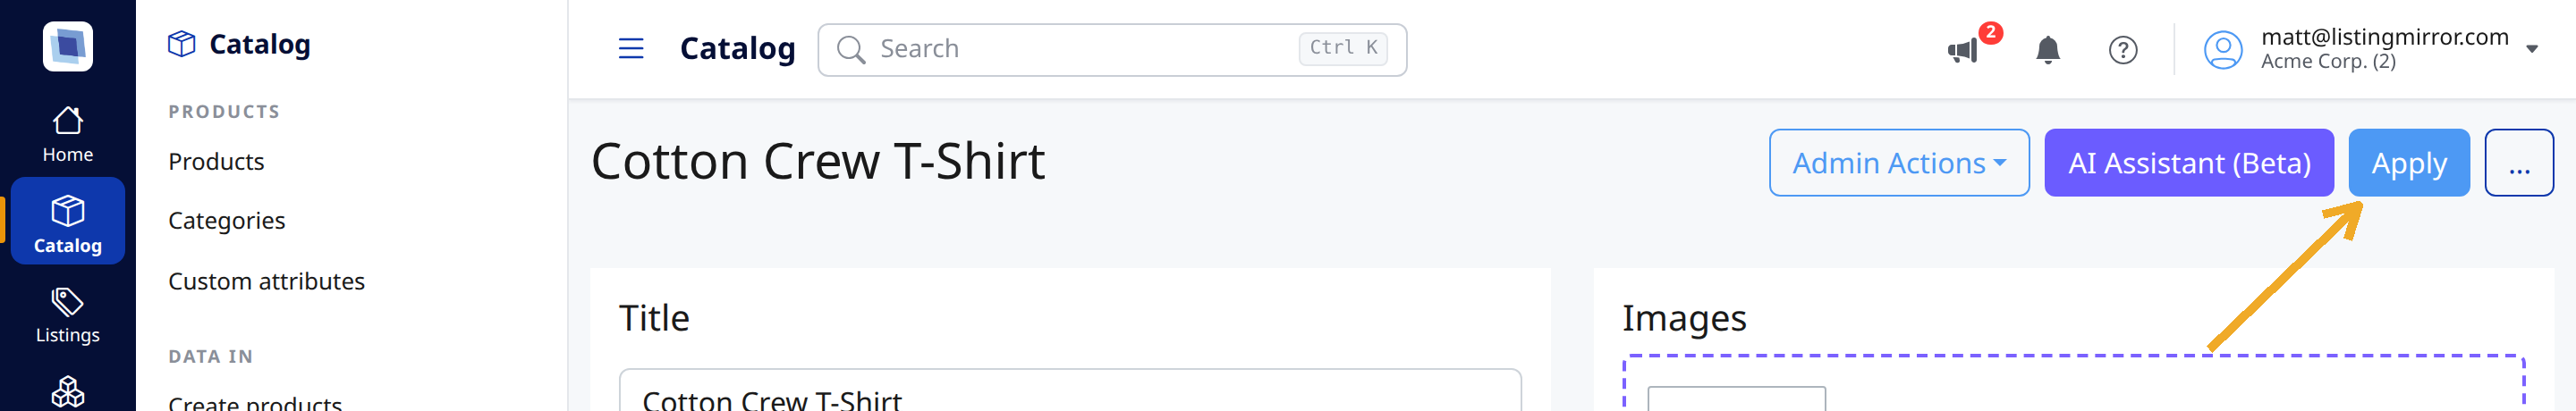Click the Title text field
Image resolution: width=2576 pixels, height=411 pixels.
(1069, 393)
